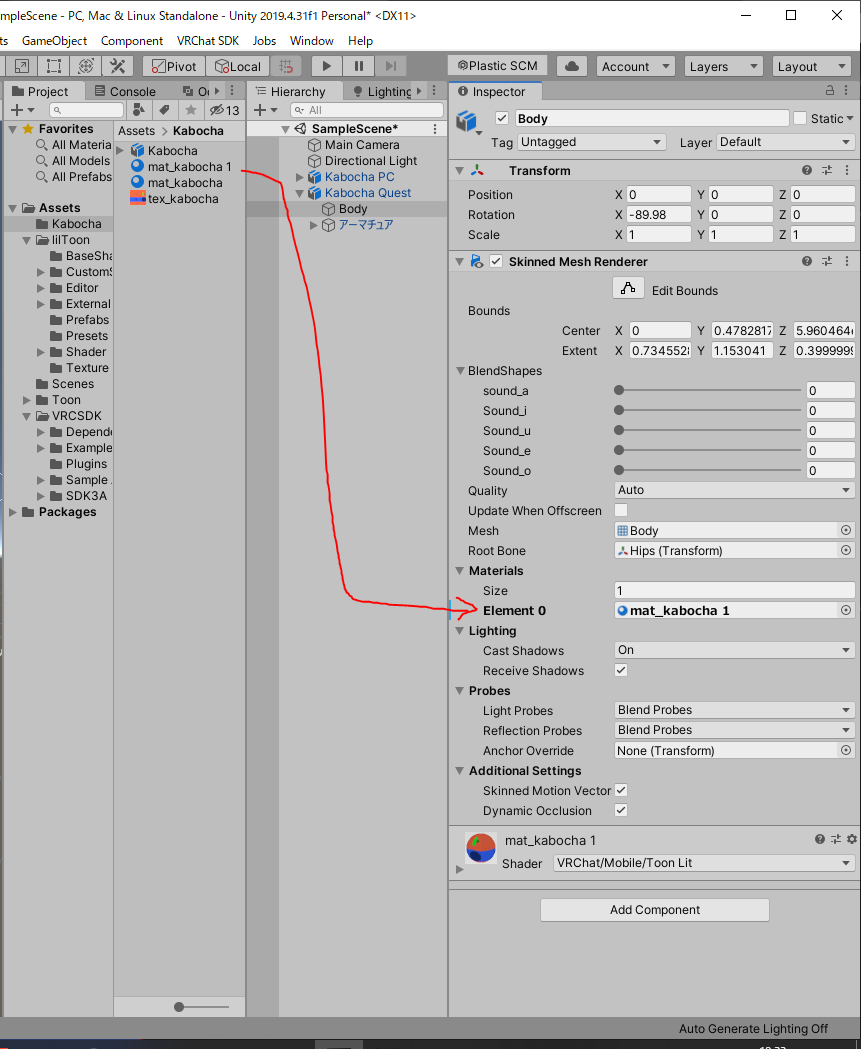Open the VRChat SDK menu
Viewport: 861px width, 1049px height.
coord(207,41)
